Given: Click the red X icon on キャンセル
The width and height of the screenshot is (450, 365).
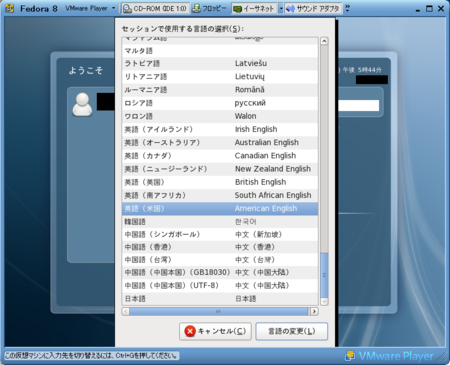Looking at the screenshot, I should [190, 331].
